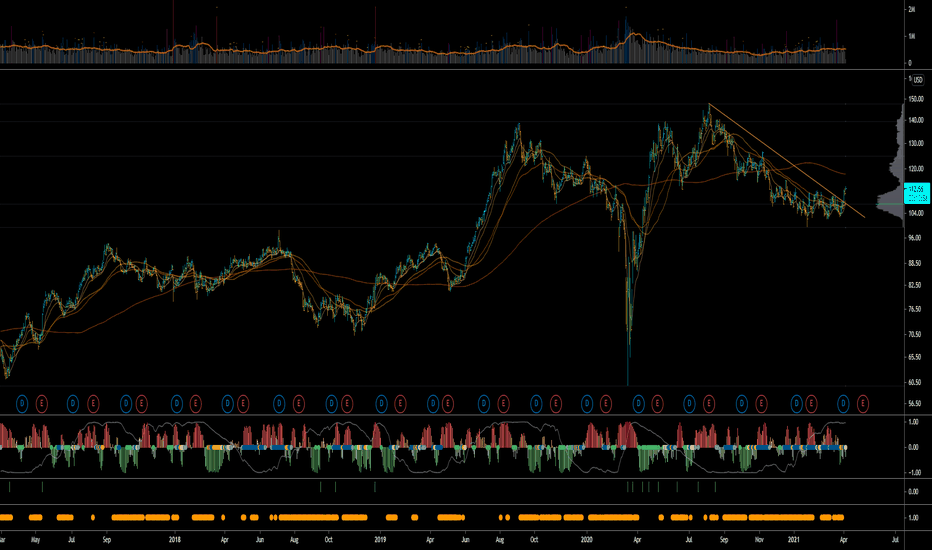Click the 88.50 price axis label

915,263
